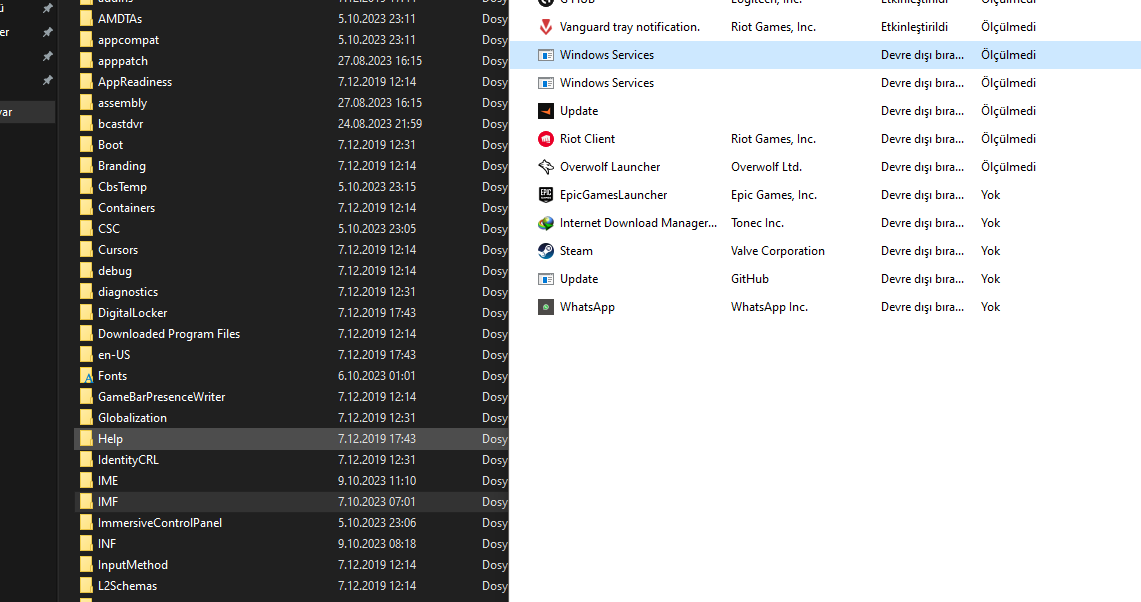
Task: Click the IMF date 7.10.2023 07:01
Action: point(376,502)
